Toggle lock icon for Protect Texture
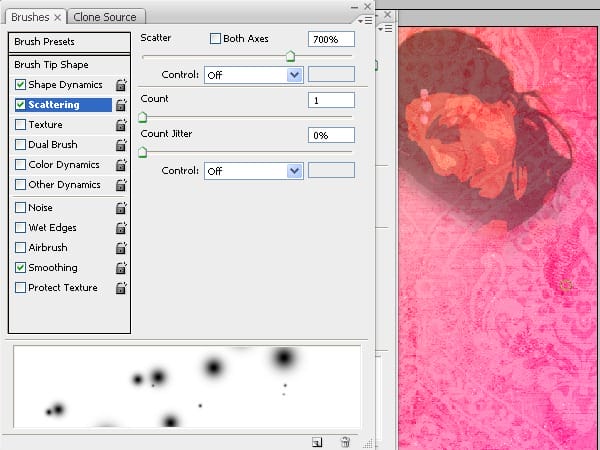 (121, 288)
